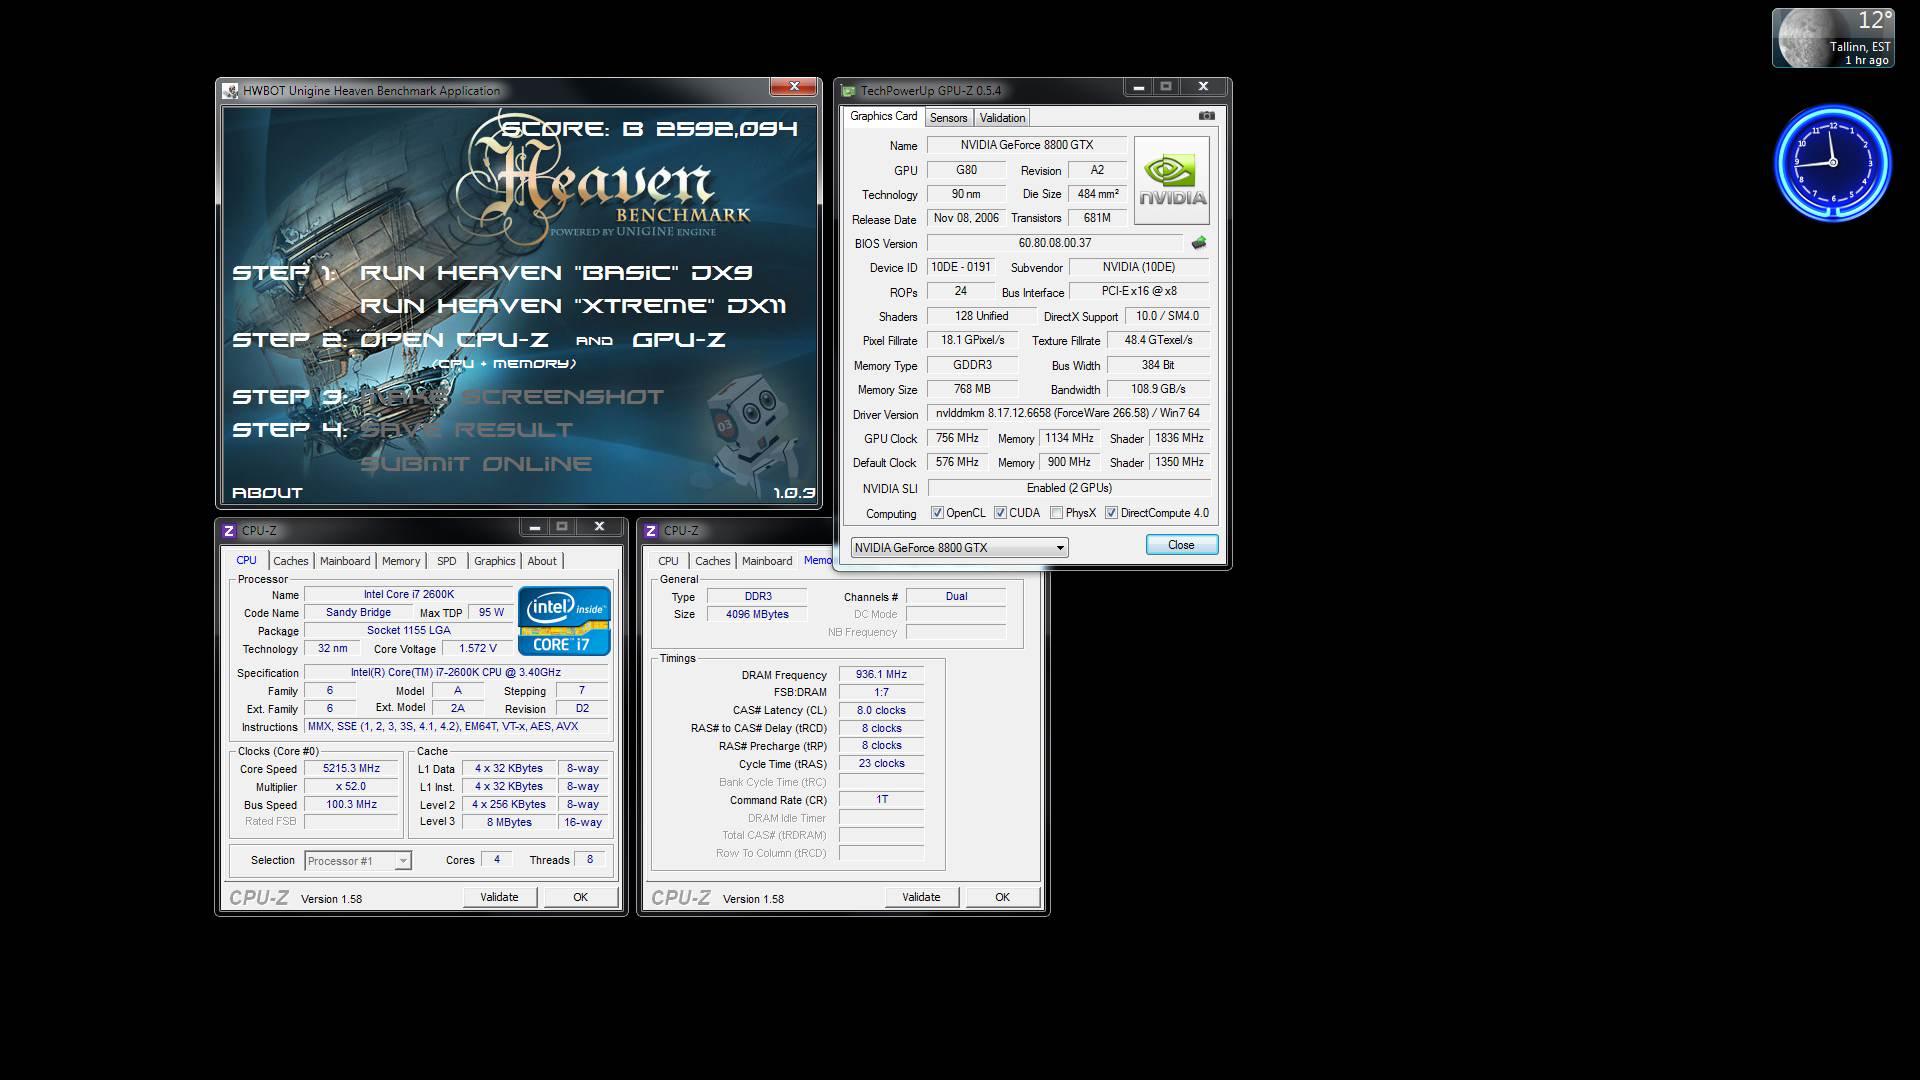The width and height of the screenshot is (1920, 1080).
Task: Open the Processor #1 selection dropdown
Action: [x=357, y=860]
